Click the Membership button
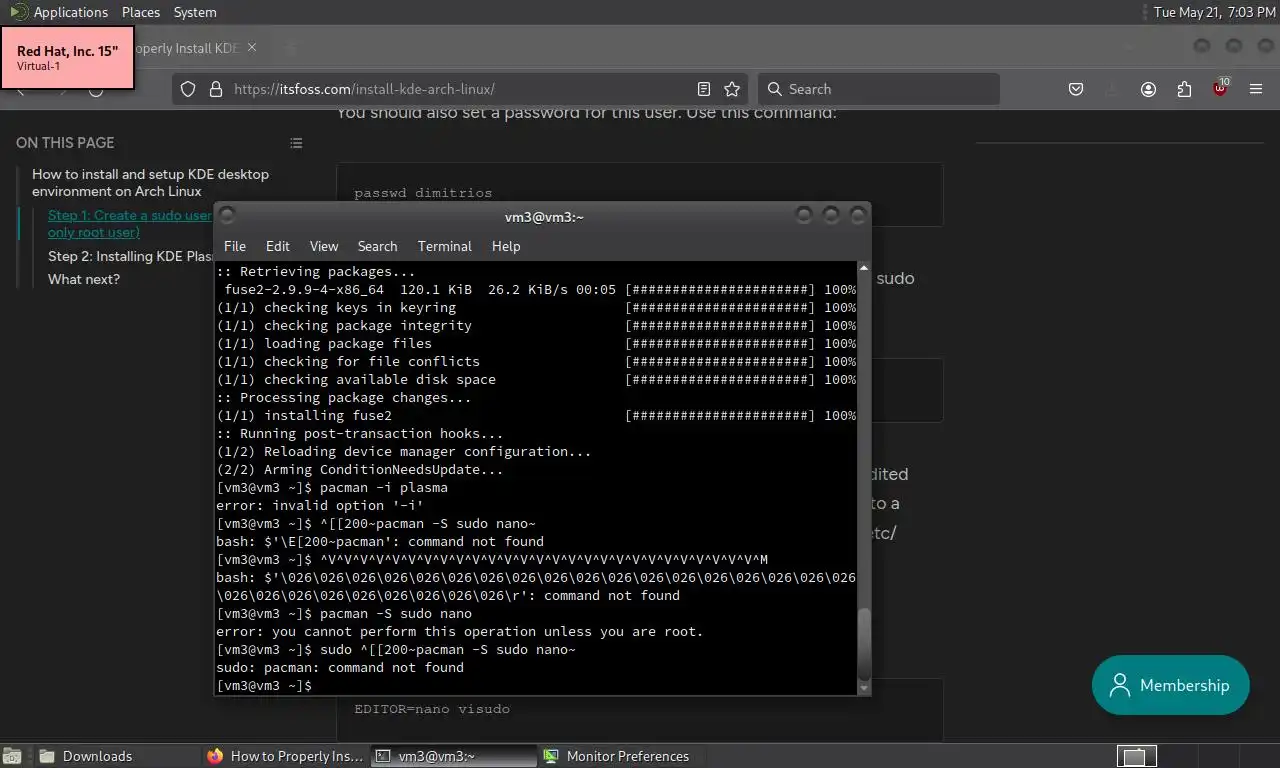Viewport: 1280px width, 768px height. pyautogui.click(x=1170, y=685)
